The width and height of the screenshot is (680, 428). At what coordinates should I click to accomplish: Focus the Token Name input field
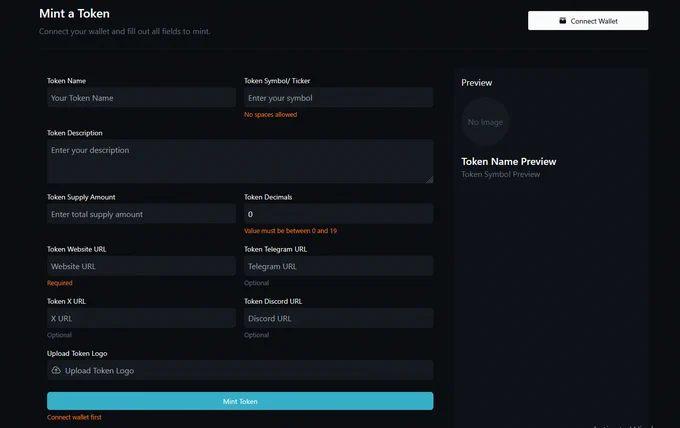[141, 98]
